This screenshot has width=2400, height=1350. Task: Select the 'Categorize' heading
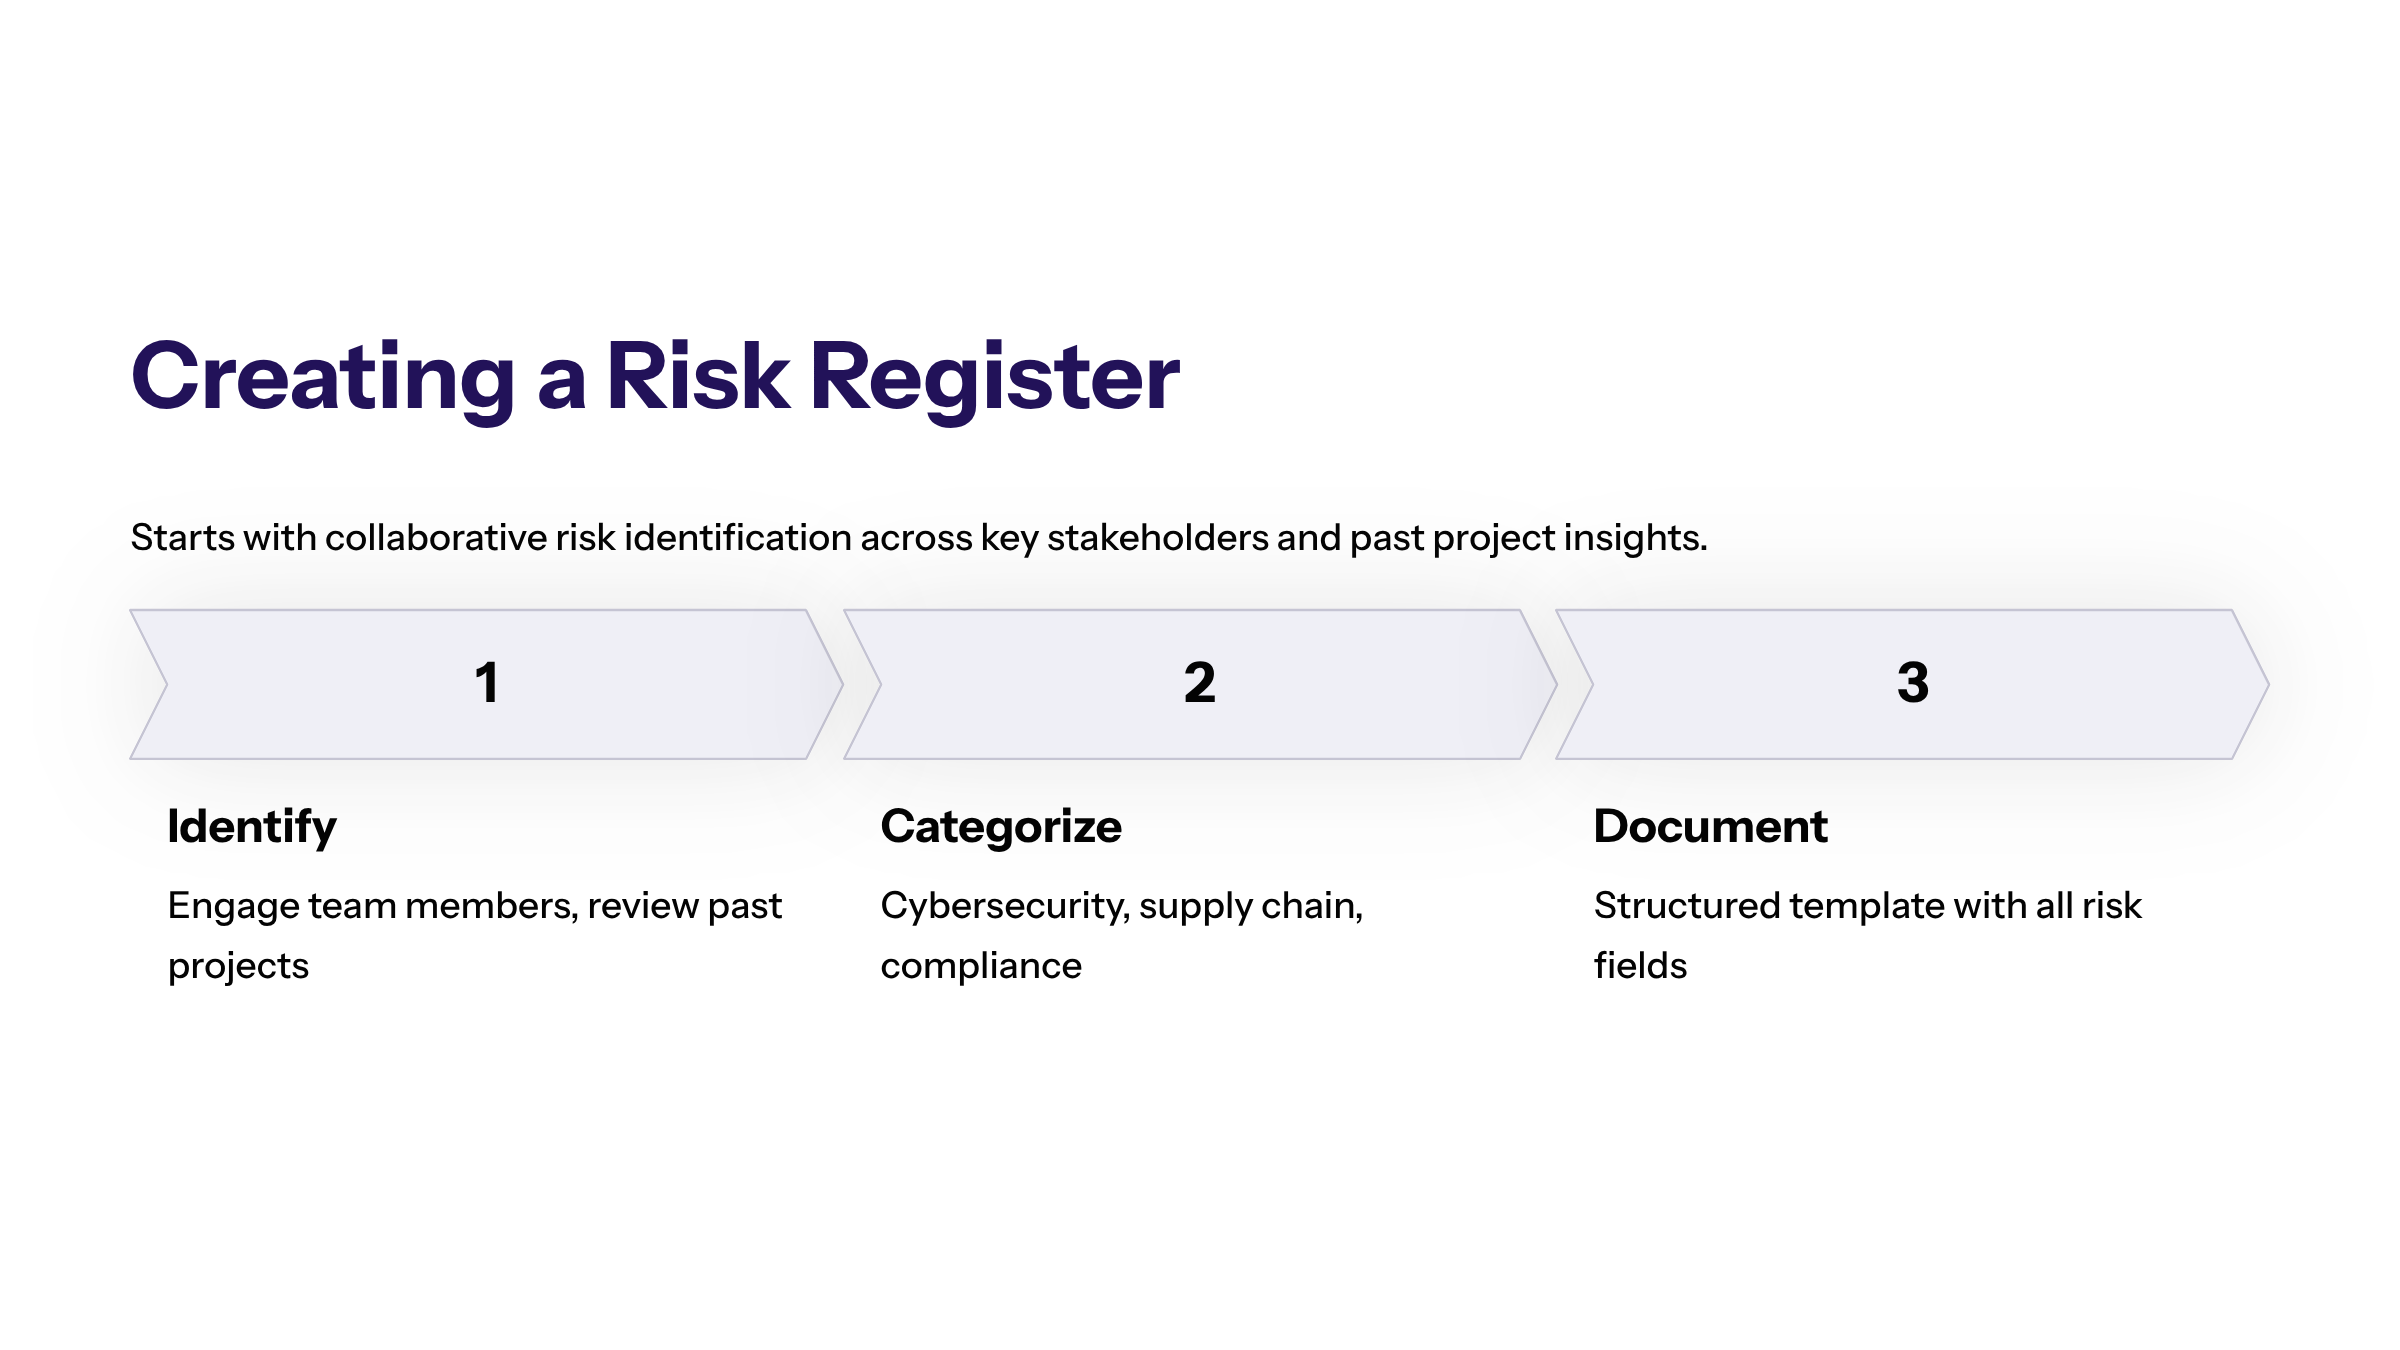pyautogui.click(x=1001, y=827)
